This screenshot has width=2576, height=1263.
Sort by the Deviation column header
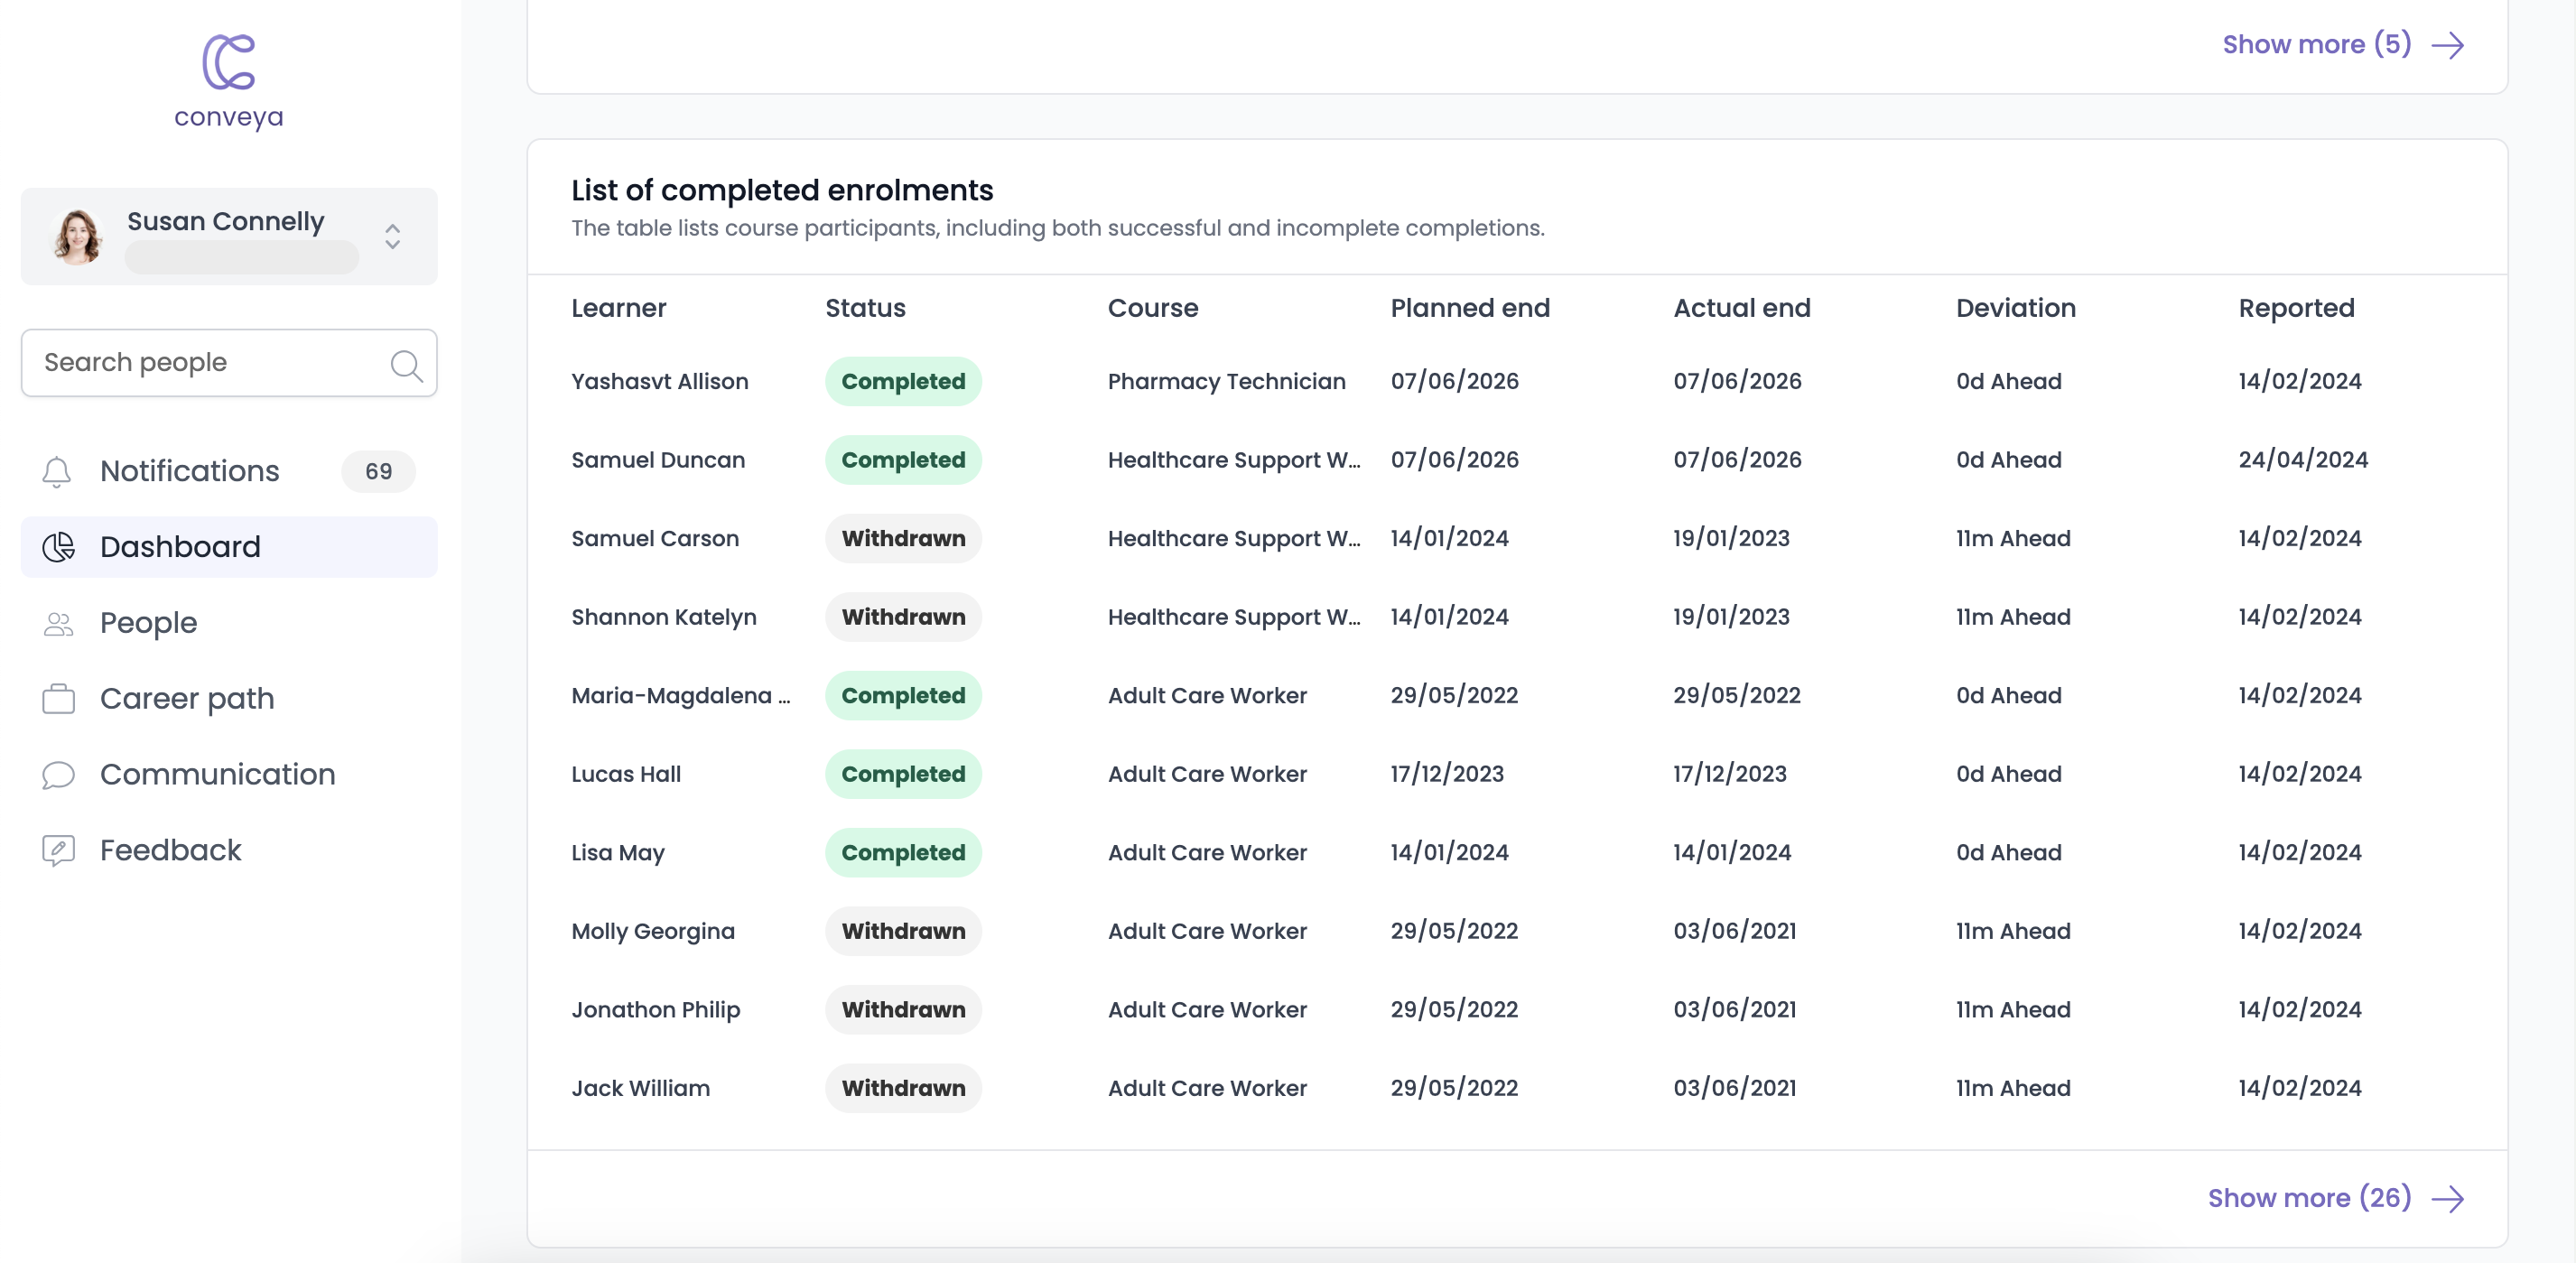pos(2016,308)
